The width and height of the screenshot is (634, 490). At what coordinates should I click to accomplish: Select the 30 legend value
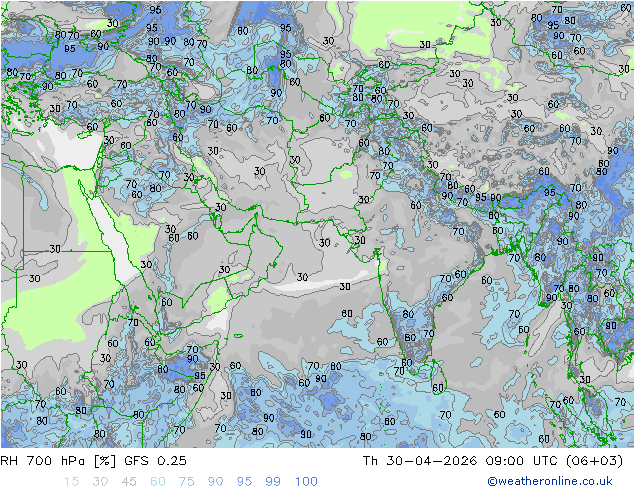pyautogui.click(x=100, y=482)
